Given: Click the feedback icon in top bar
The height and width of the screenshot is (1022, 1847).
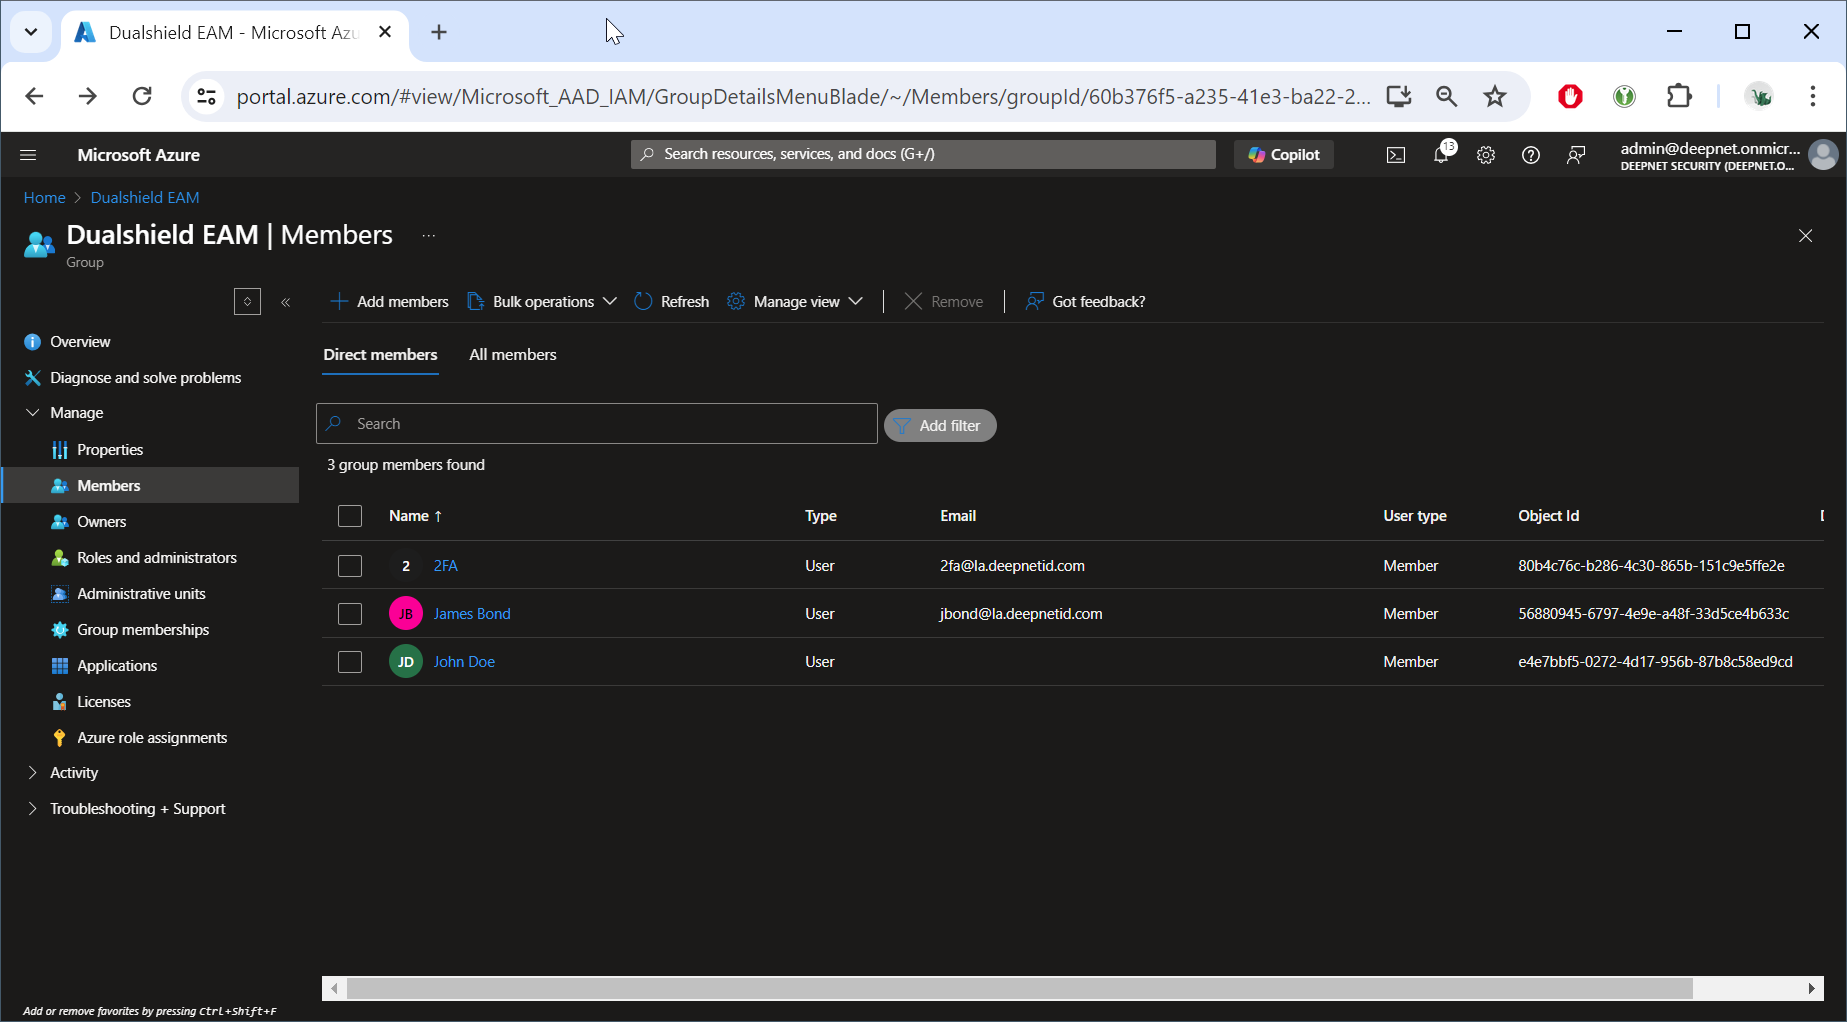Looking at the screenshot, I should tap(1576, 155).
